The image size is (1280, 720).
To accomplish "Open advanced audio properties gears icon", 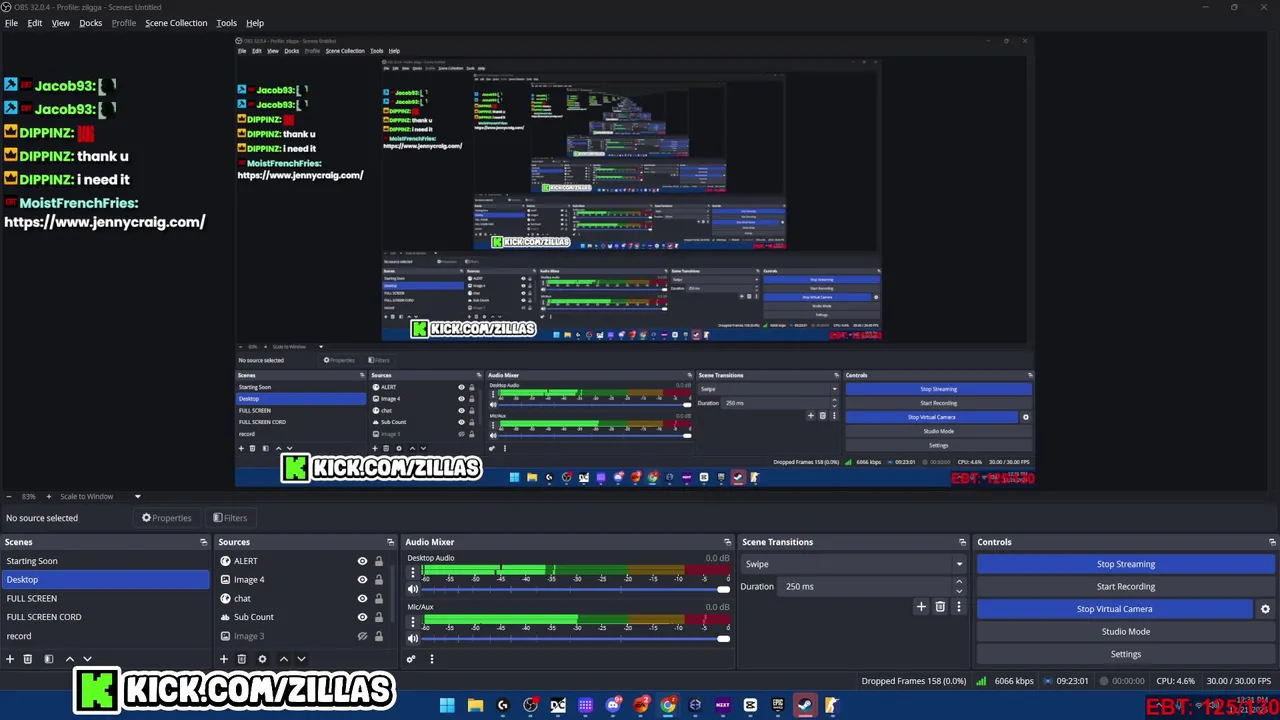I will (x=410, y=659).
